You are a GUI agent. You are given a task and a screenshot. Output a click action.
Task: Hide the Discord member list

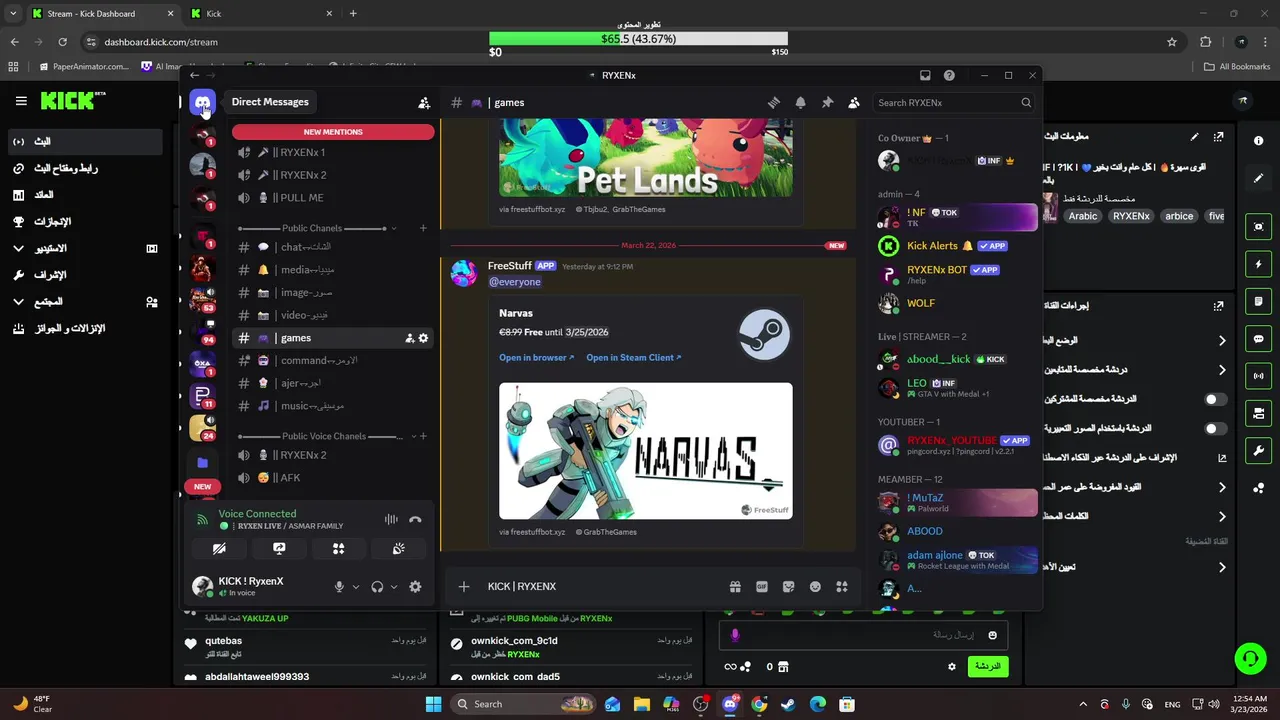(x=854, y=102)
